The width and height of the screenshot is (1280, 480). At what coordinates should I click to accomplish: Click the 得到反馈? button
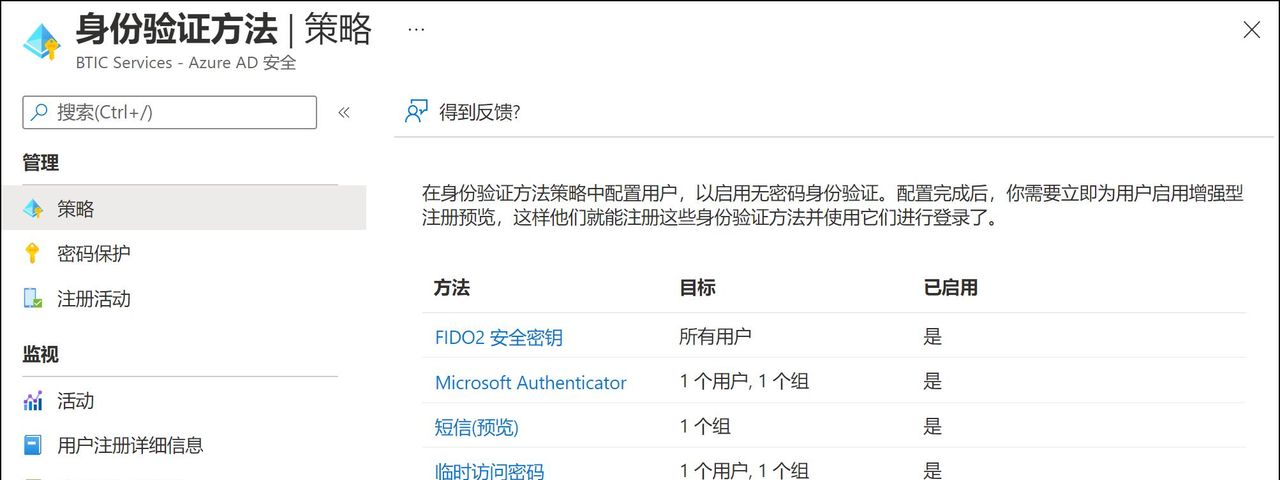point(479,112)
